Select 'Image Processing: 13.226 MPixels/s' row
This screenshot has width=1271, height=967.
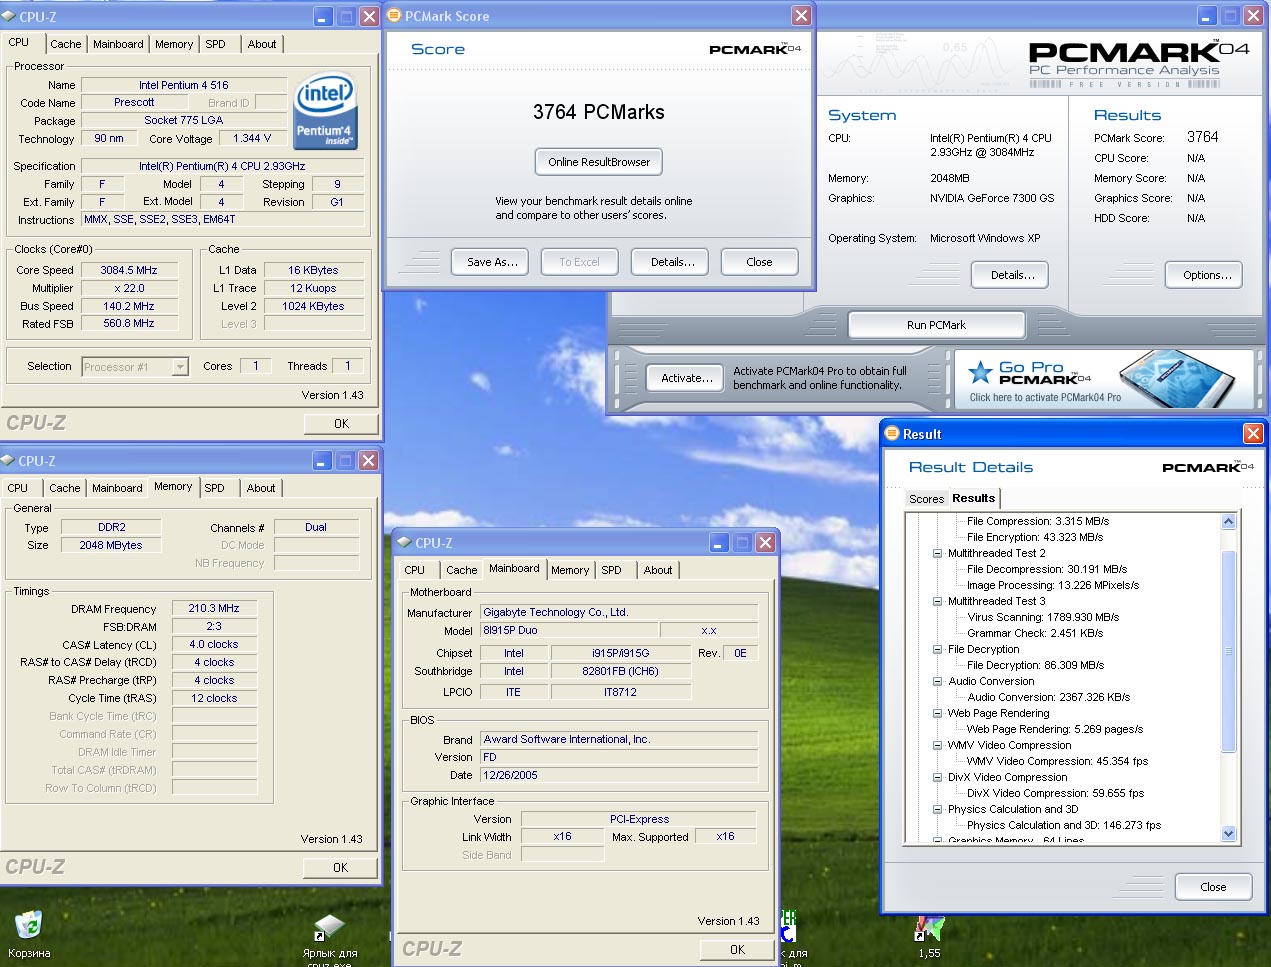click(x=1053, y=585)
